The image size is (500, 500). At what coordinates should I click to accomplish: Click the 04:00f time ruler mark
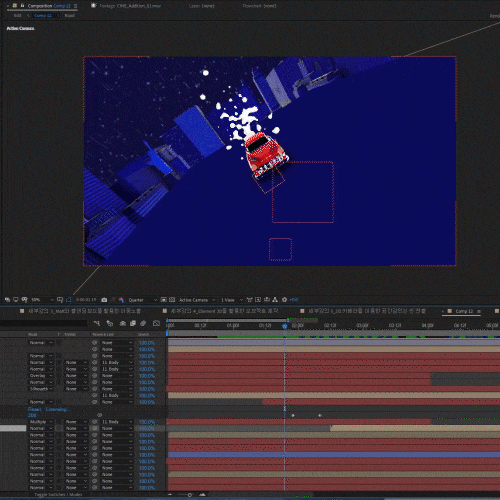pyautogui.click(x=427, y=325)
